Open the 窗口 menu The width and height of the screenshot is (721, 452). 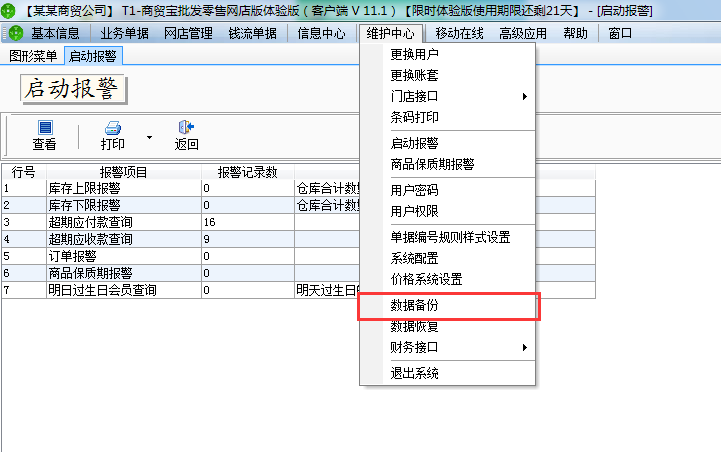tap(620, 33)
